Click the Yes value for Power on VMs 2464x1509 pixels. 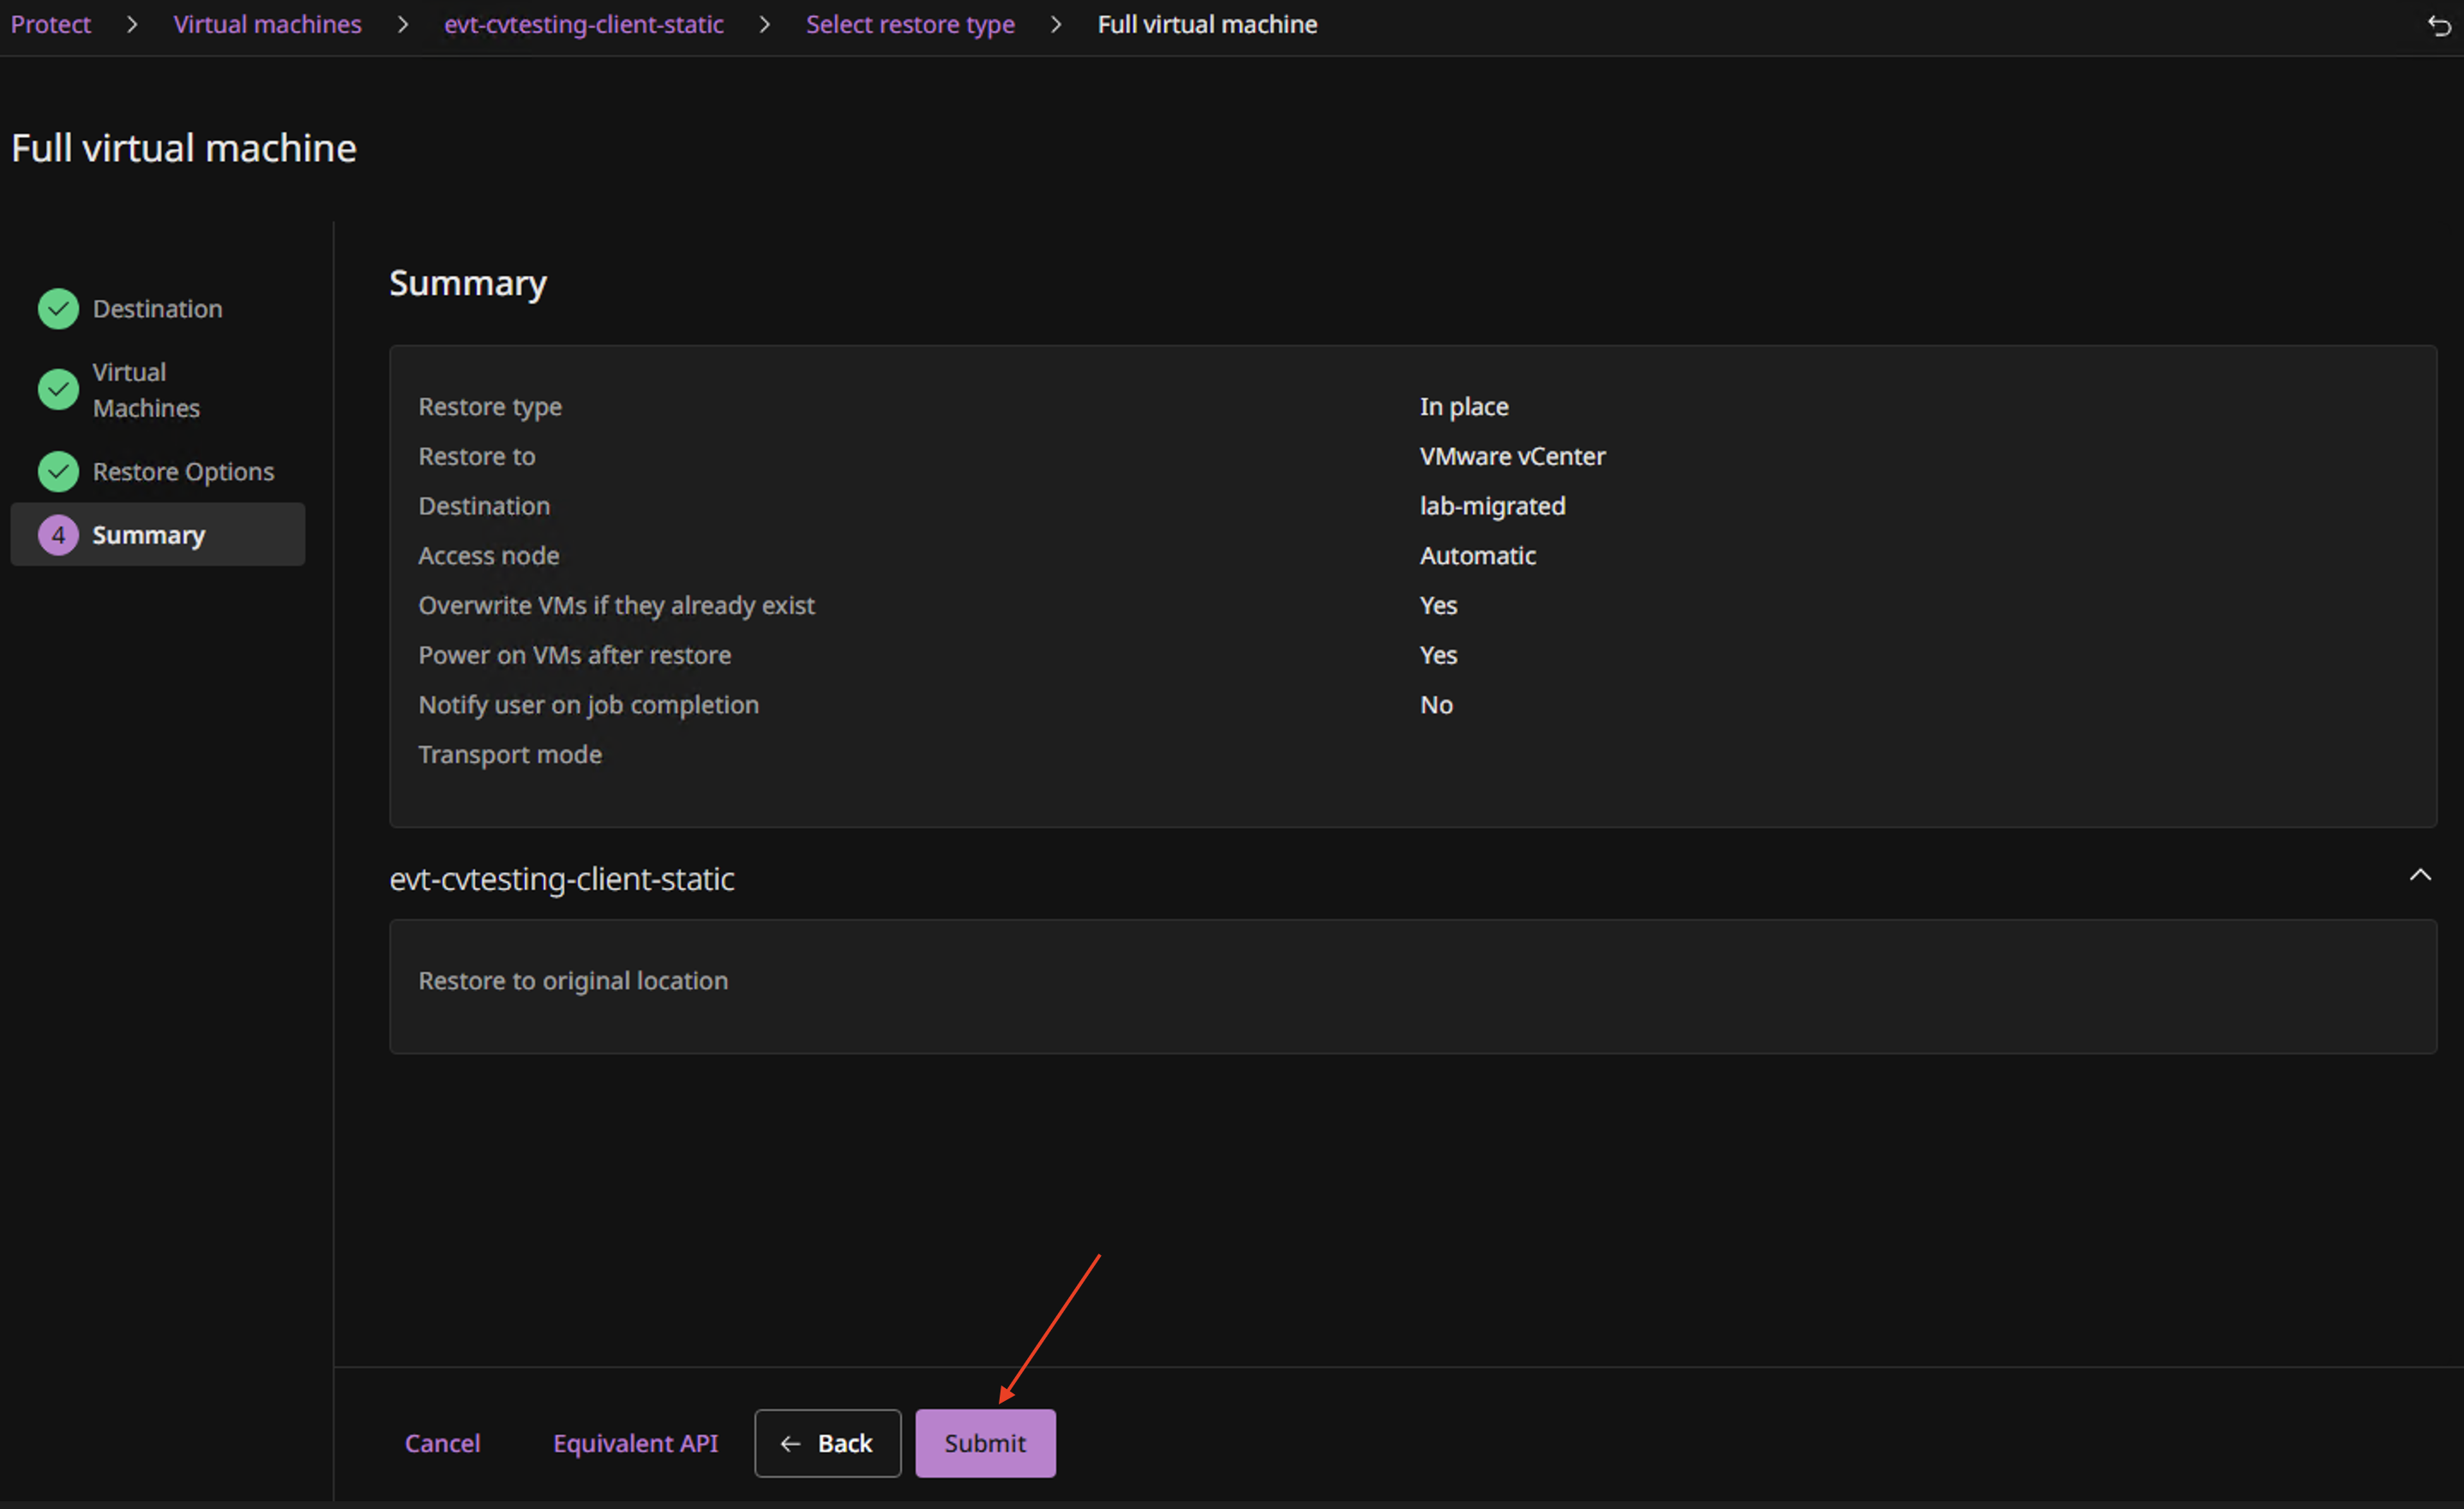tap(1438, 655)
